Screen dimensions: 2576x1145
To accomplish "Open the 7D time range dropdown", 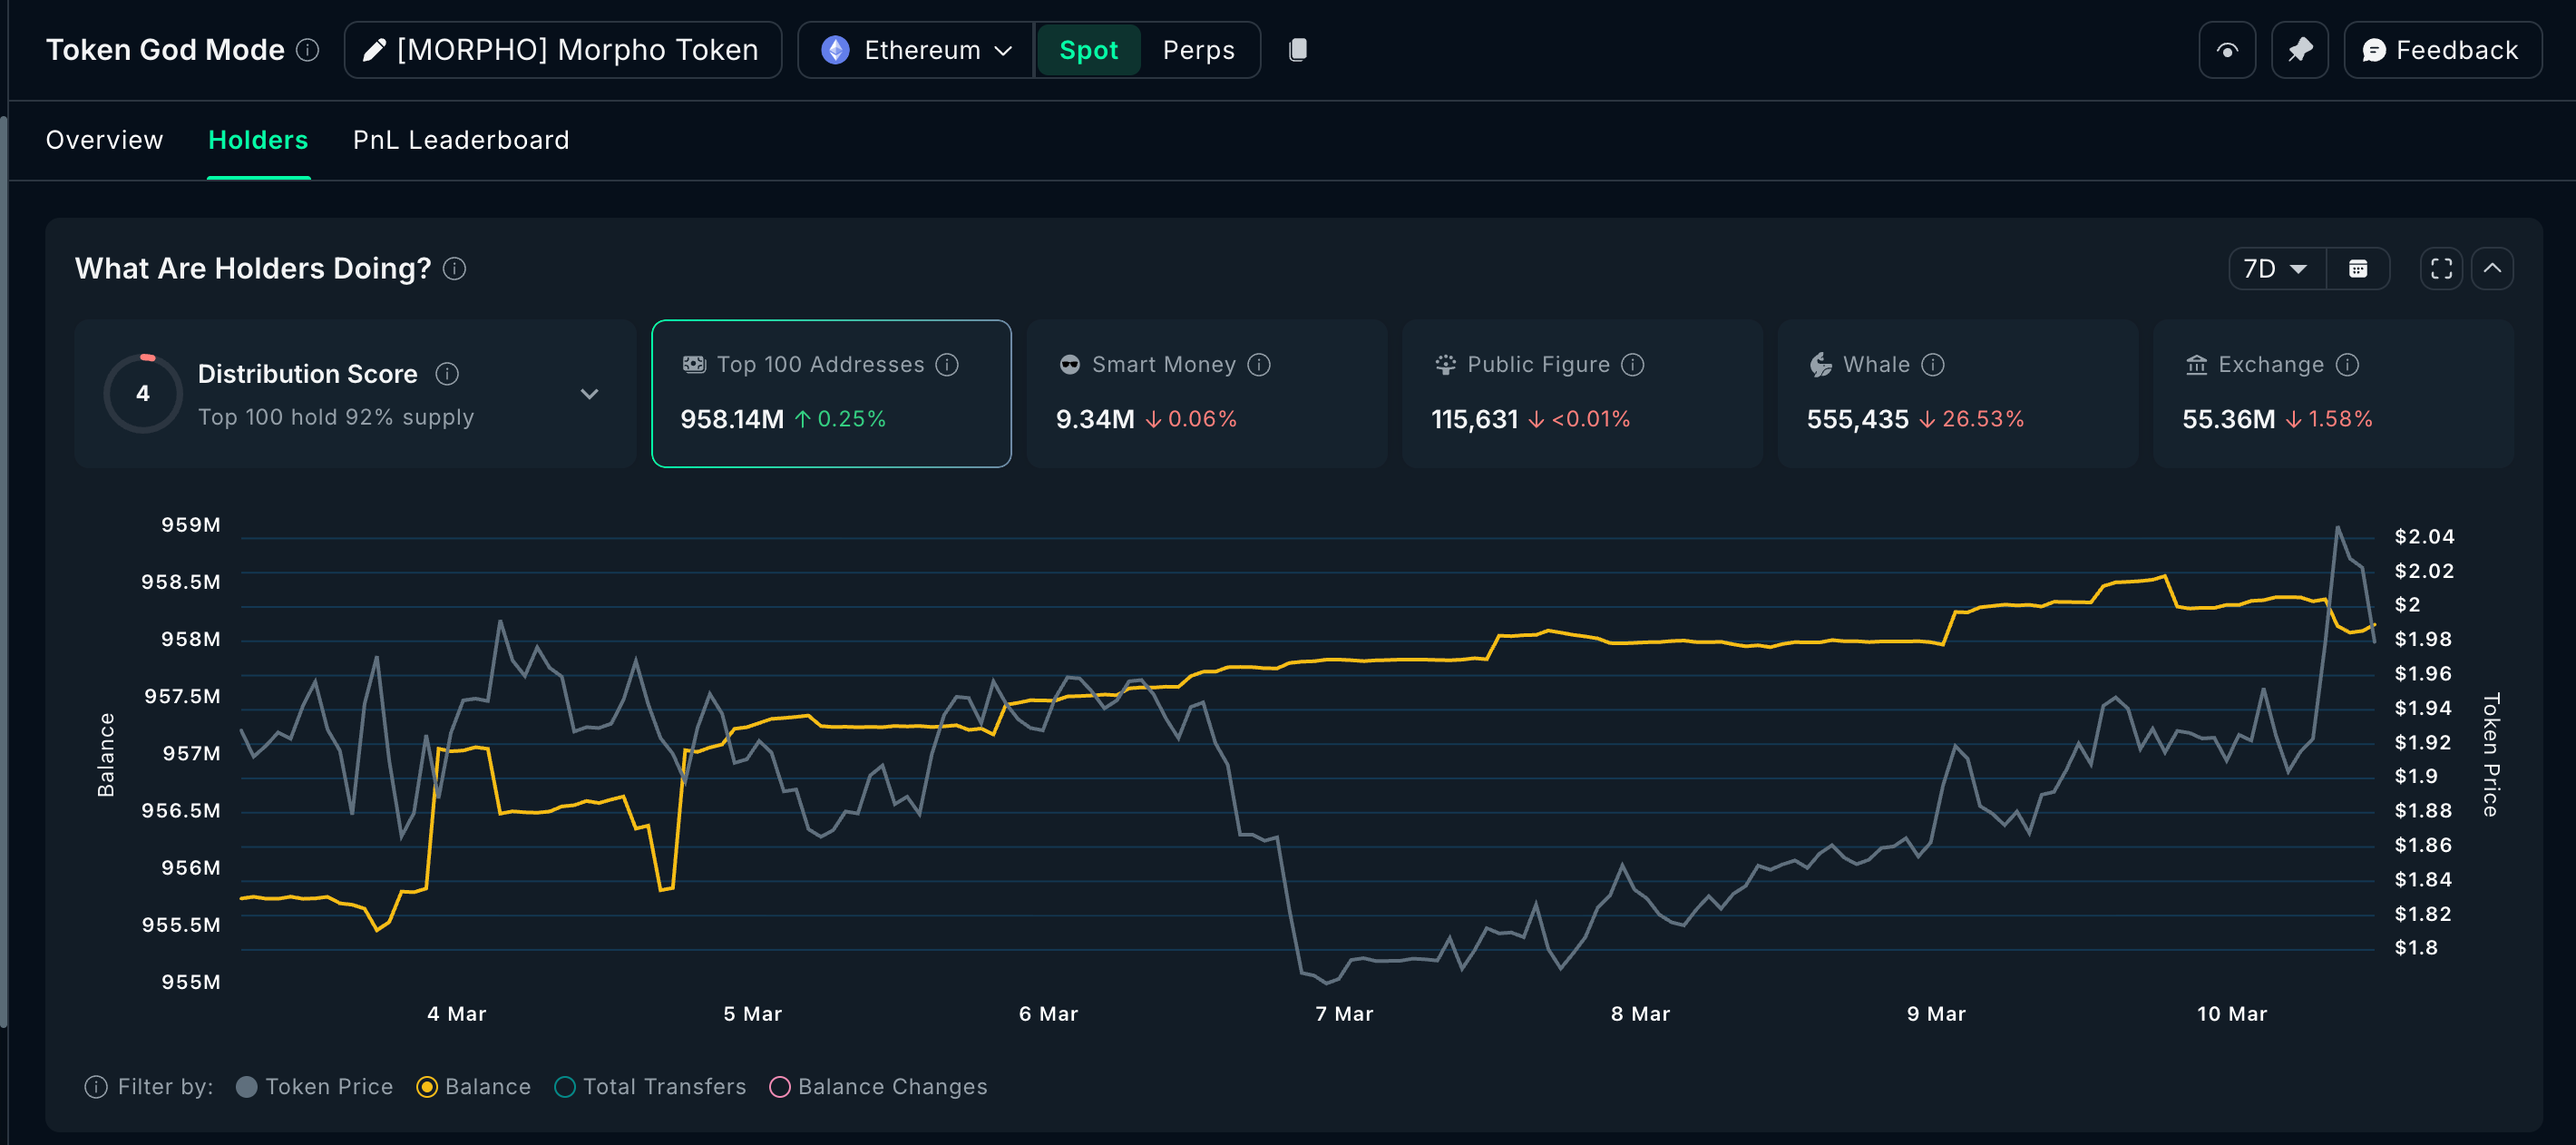I will [x=2275, y=269].
